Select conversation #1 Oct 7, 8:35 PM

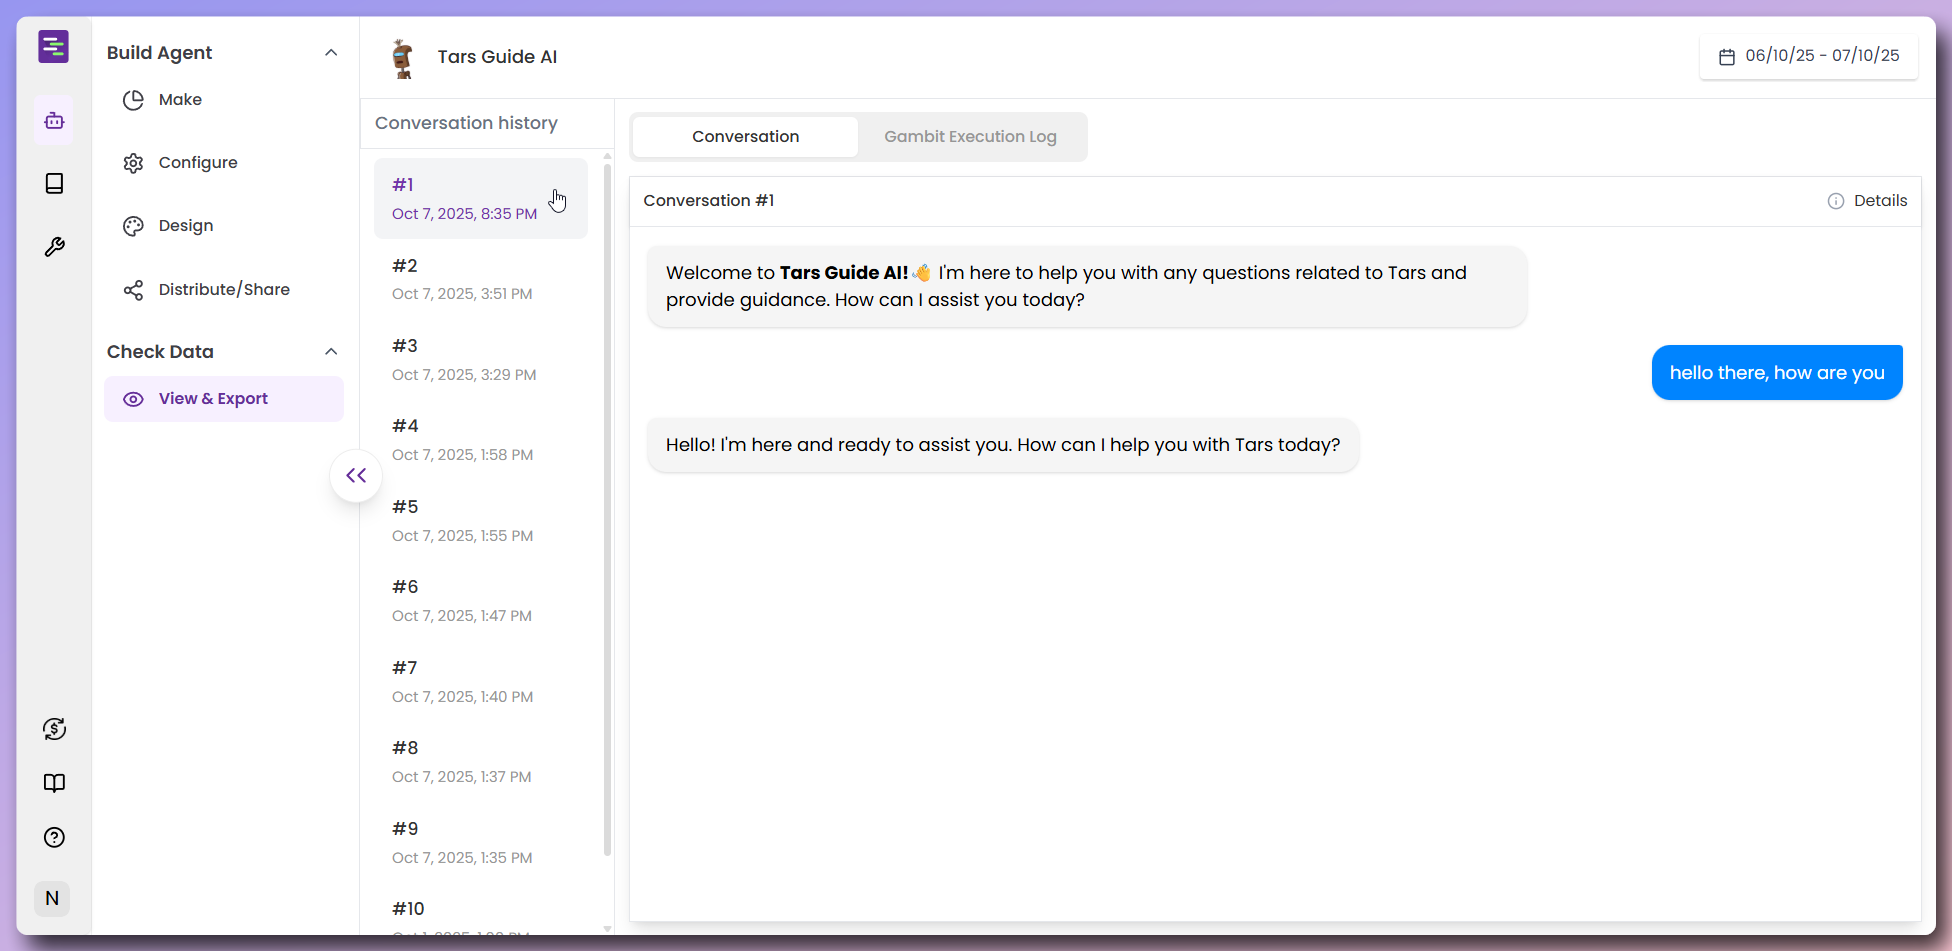click(481, 198)
